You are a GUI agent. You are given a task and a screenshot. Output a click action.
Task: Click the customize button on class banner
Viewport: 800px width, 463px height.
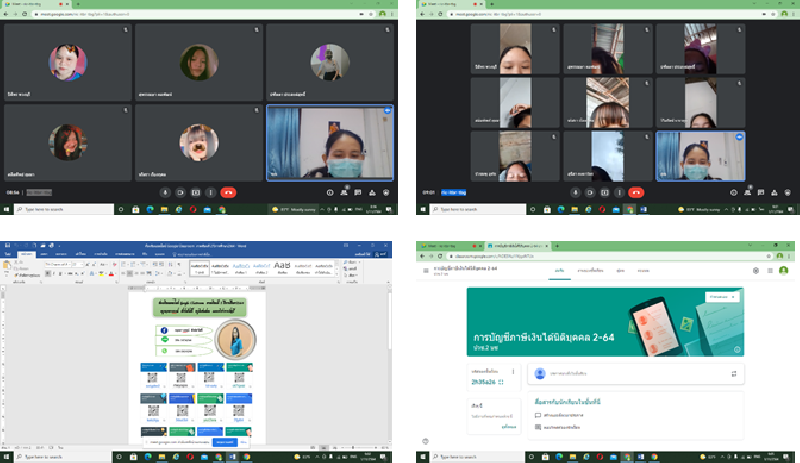(722, 296)
